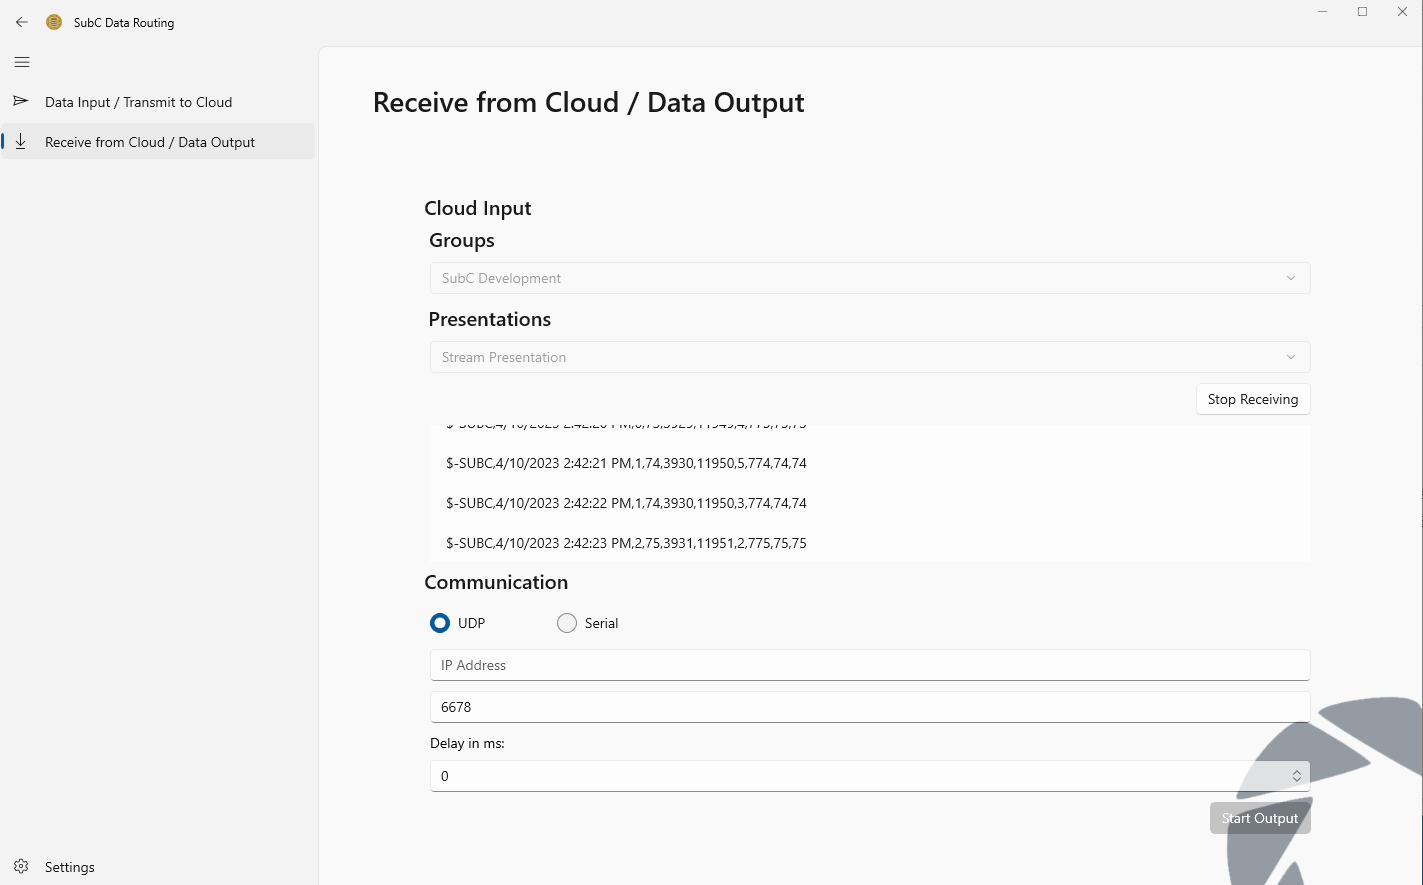Select the Serial radio button

click(567, 623)
